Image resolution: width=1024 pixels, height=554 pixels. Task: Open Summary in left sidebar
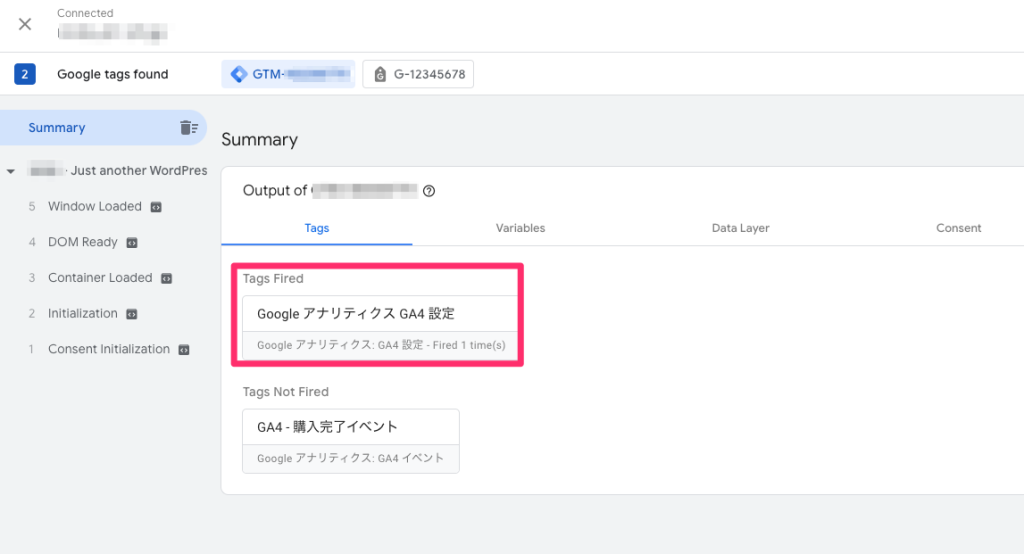click(103, 127)
